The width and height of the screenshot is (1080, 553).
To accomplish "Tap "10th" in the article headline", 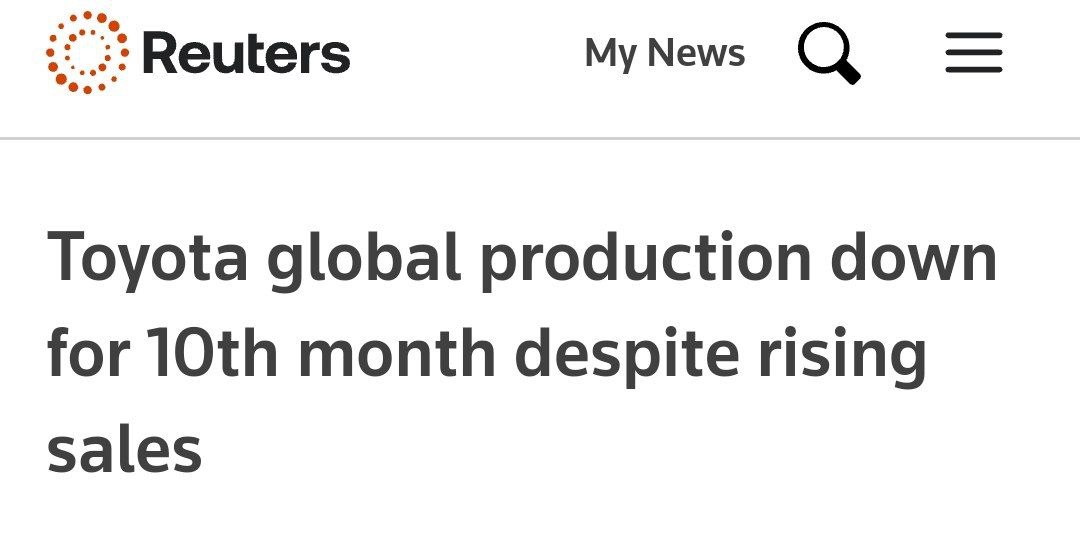I will tap(213, 355).
